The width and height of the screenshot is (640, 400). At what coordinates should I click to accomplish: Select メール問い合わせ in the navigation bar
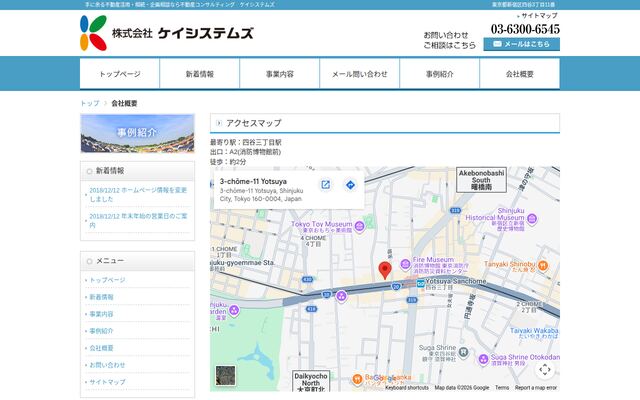360,74
